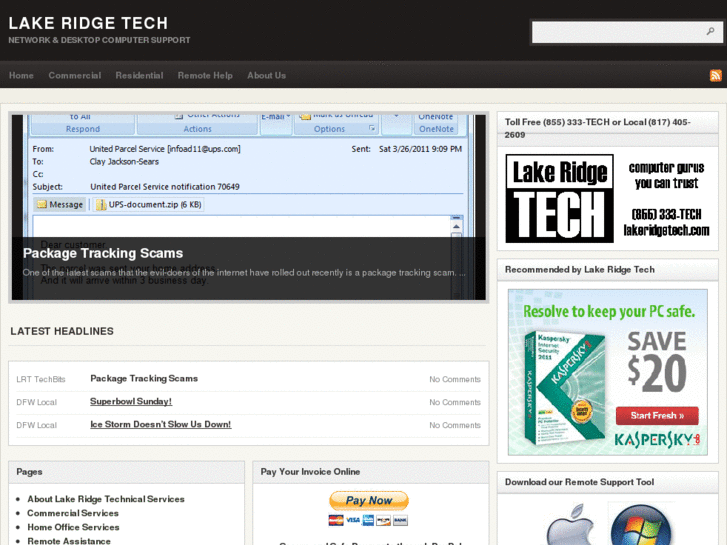View comments for Superbowl Sunday!
The width and height of the screenshot is (727, 545).
tap(455, 402)
